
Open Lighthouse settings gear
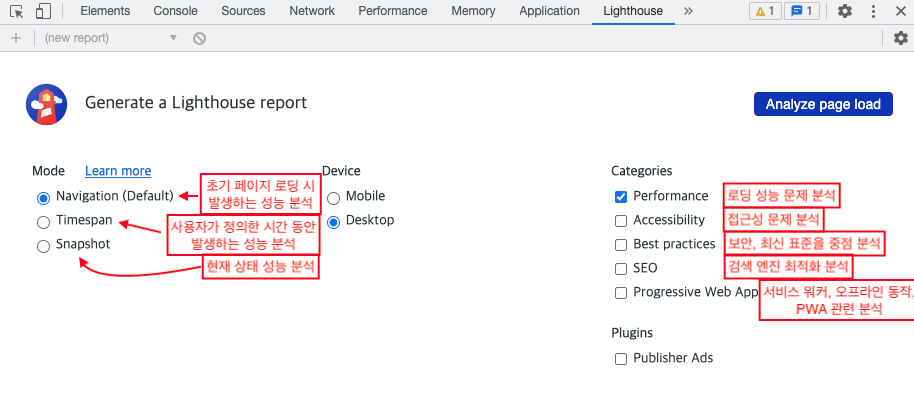901,38
